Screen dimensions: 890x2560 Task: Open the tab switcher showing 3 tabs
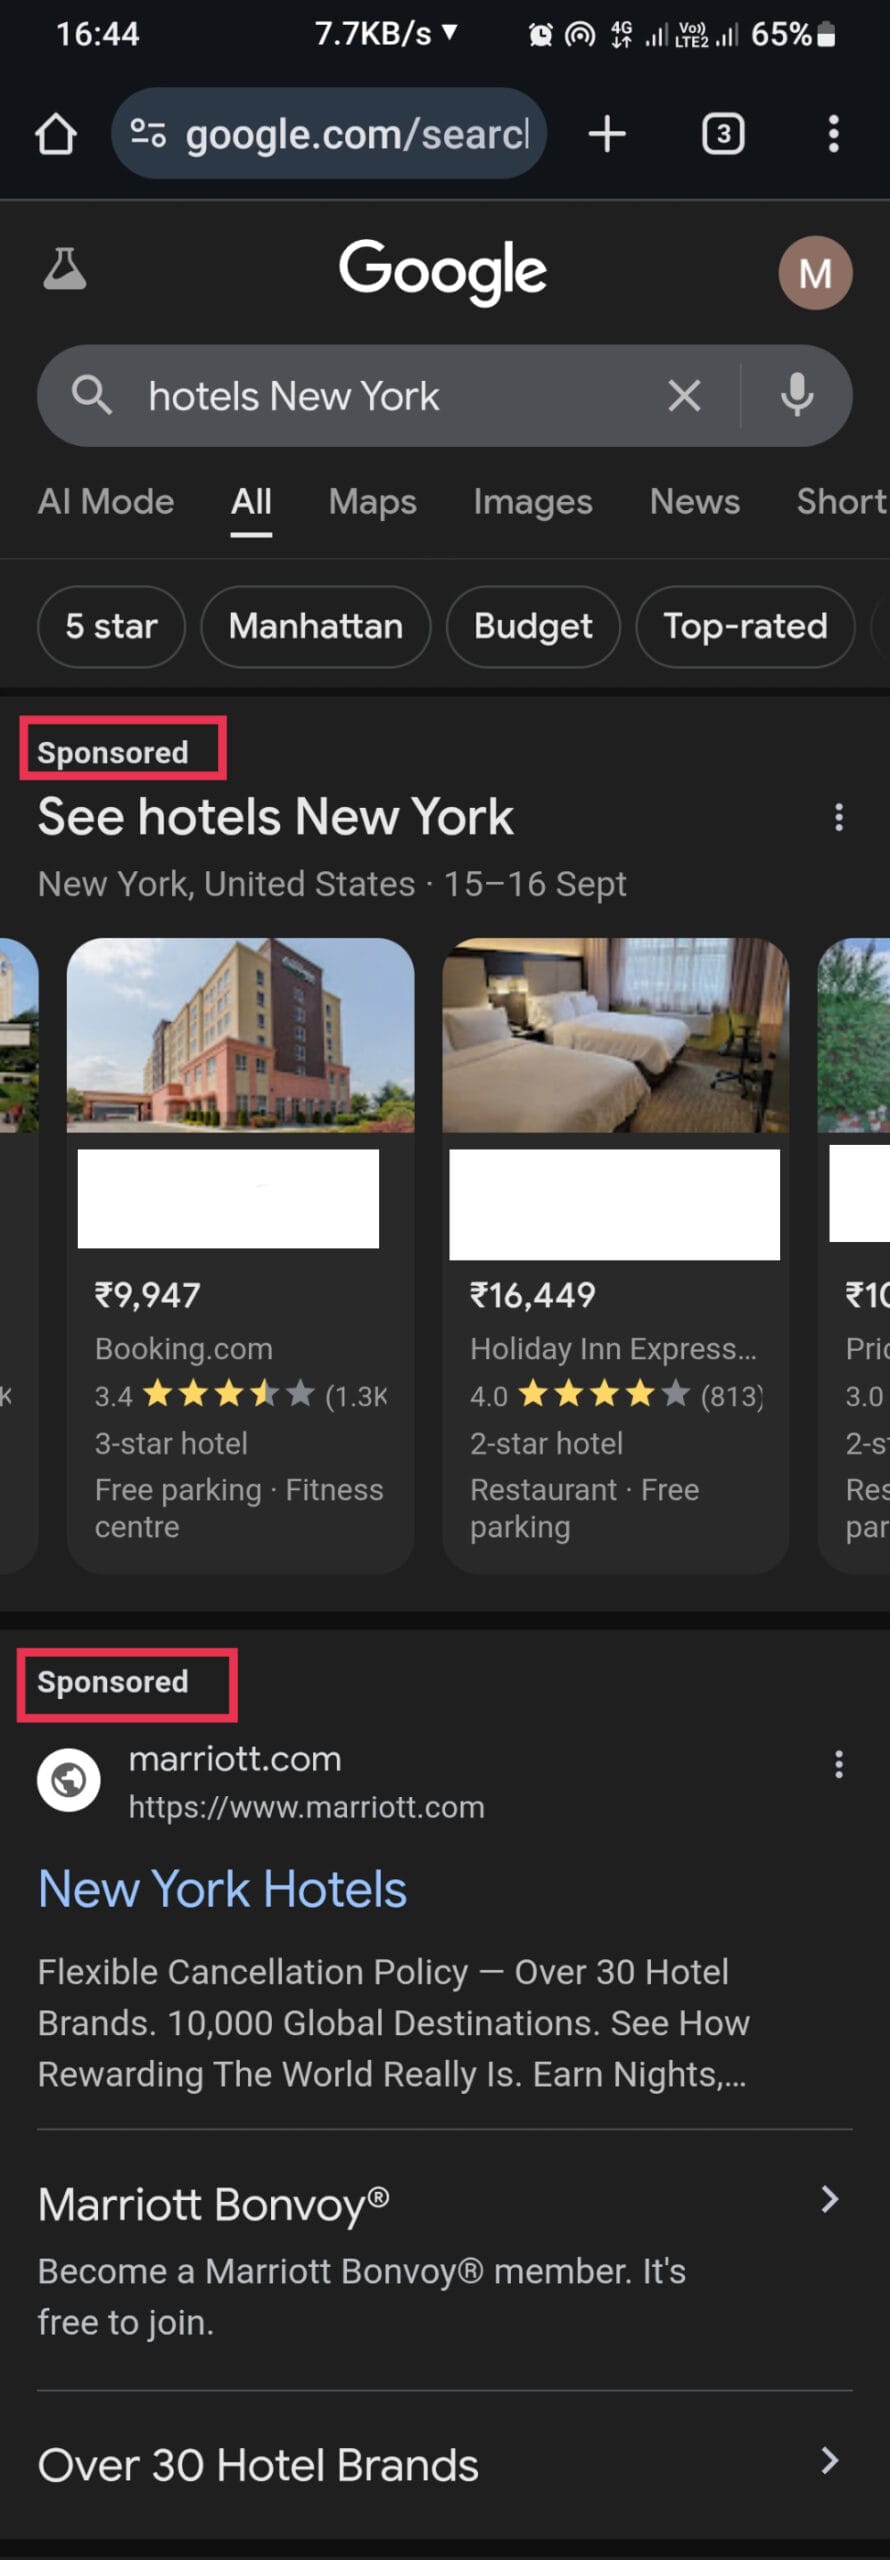[x=723, y=134]
